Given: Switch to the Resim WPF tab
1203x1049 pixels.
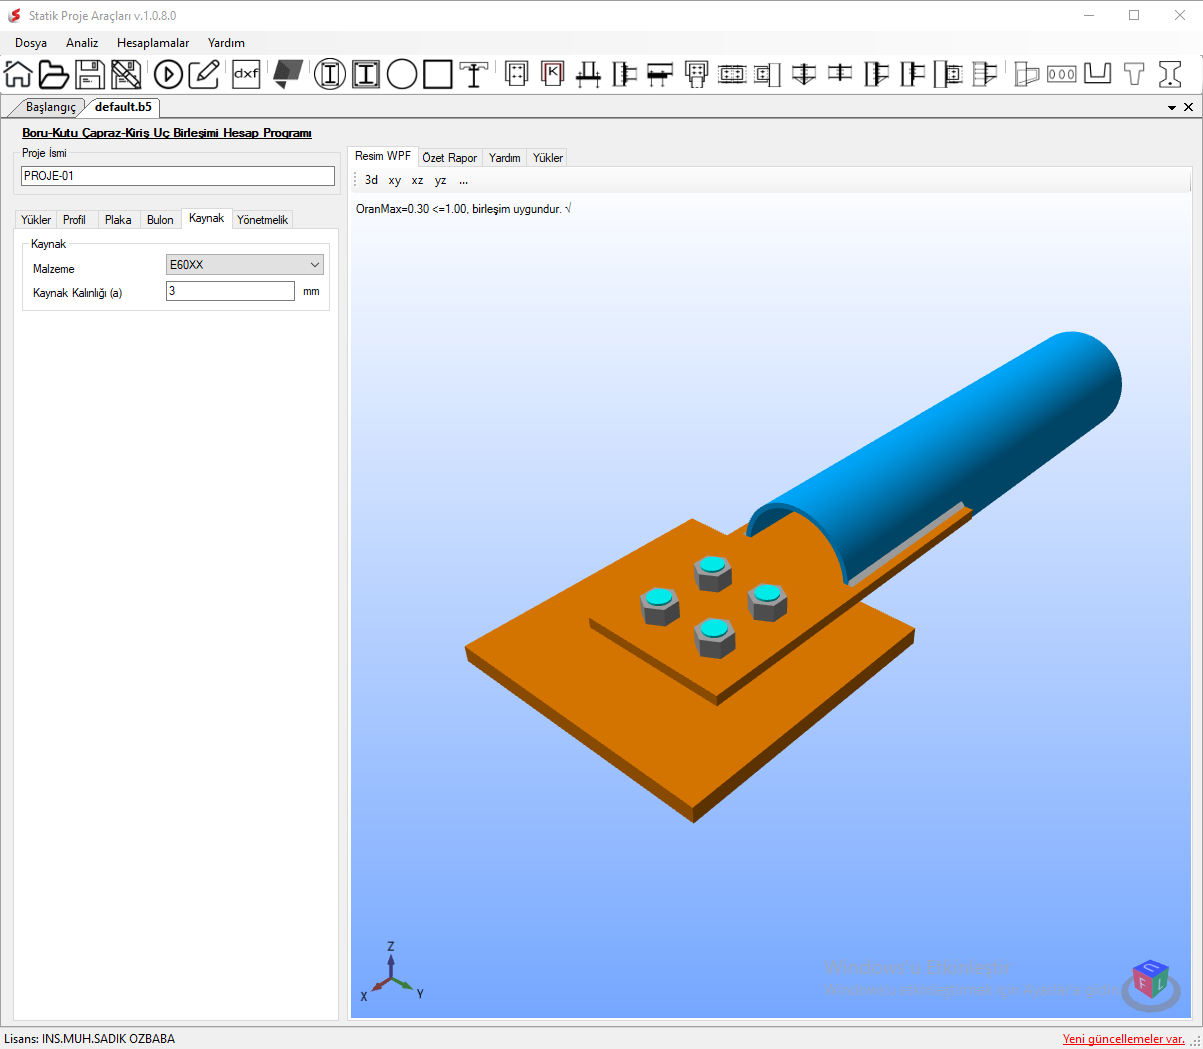Looking at the screenshot, I should (x=383, y=156).
